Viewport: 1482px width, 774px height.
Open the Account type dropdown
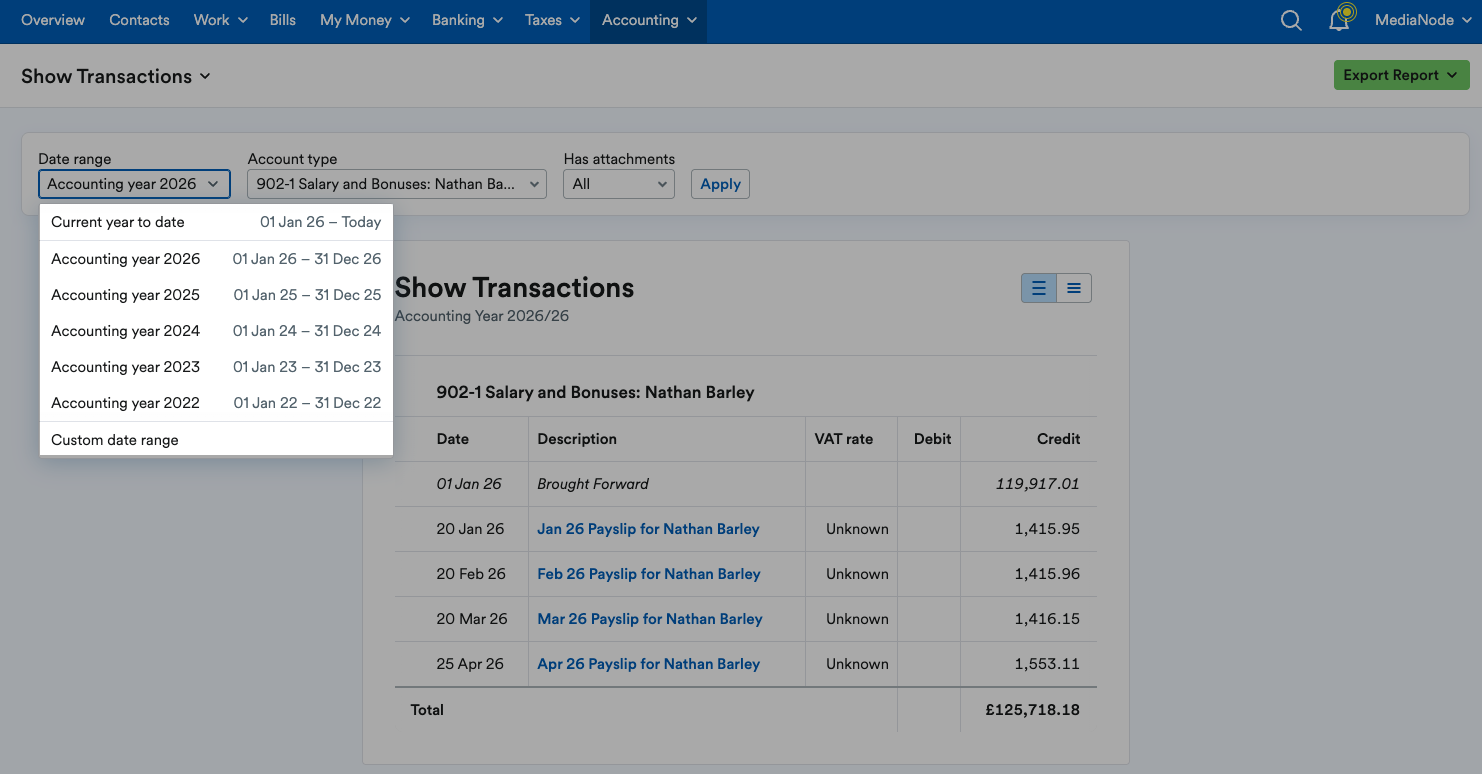click(397, 184)
